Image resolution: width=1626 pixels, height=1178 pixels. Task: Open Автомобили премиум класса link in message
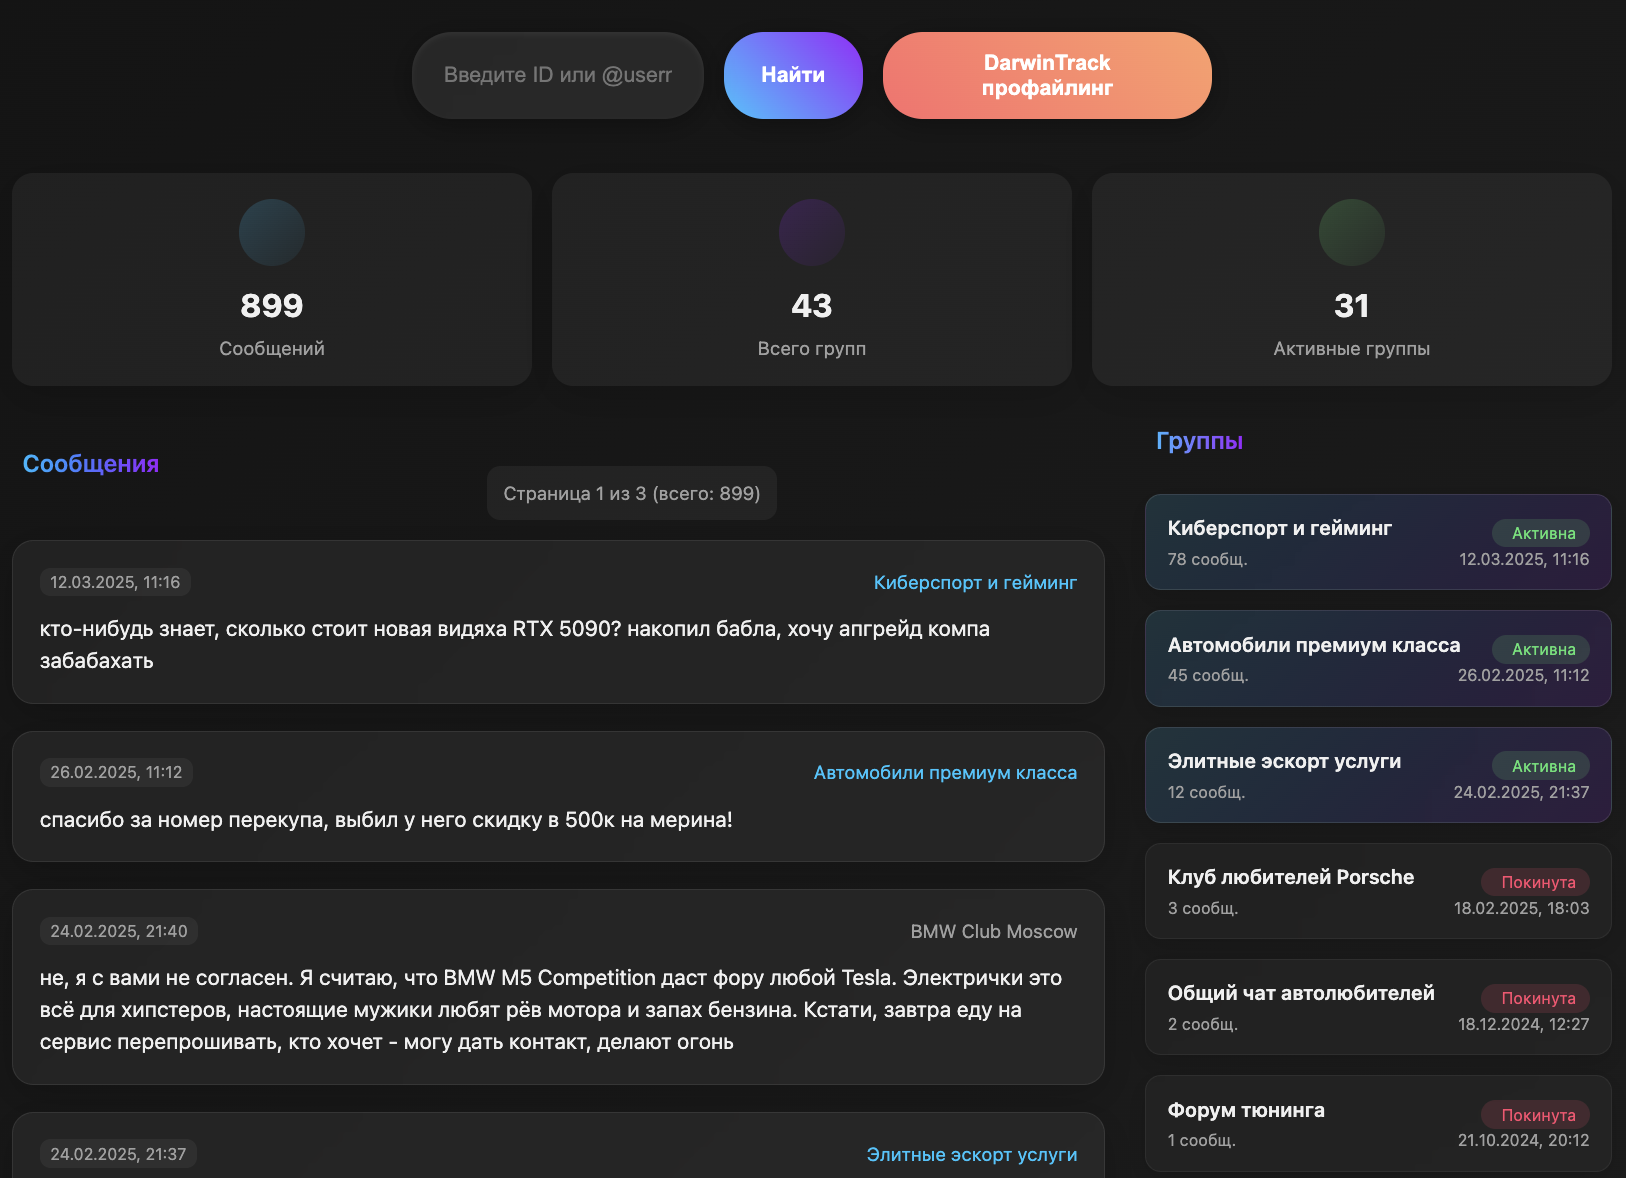point(945,773)
